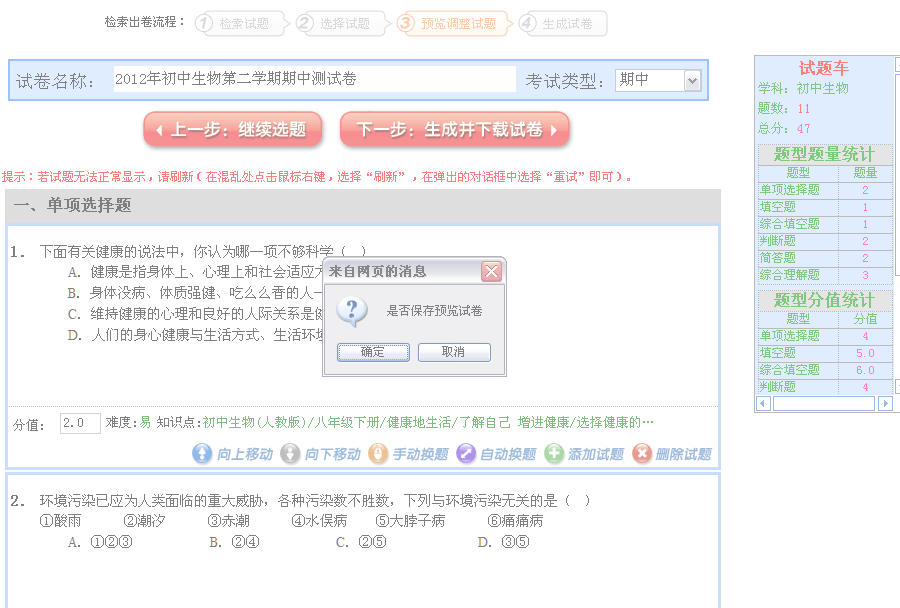Click the 学科 初中生物 text
This screenshot has height=608, width=900.
(803, 88)
